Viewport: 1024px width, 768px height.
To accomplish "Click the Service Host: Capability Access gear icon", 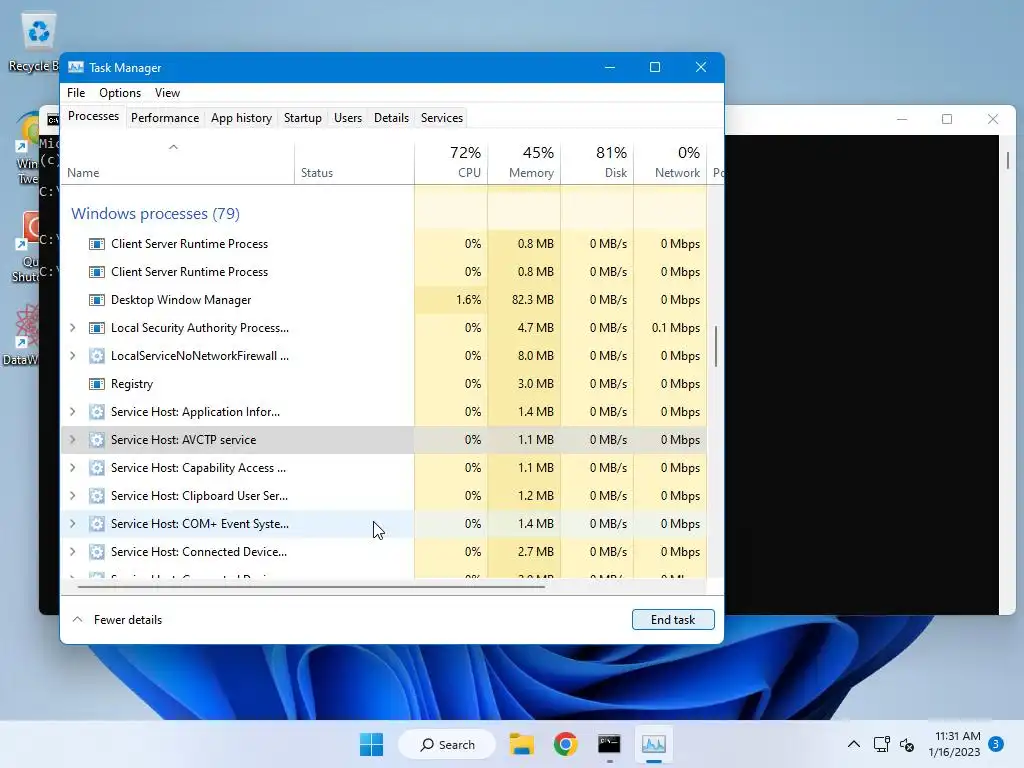I will tap(97, 468).
